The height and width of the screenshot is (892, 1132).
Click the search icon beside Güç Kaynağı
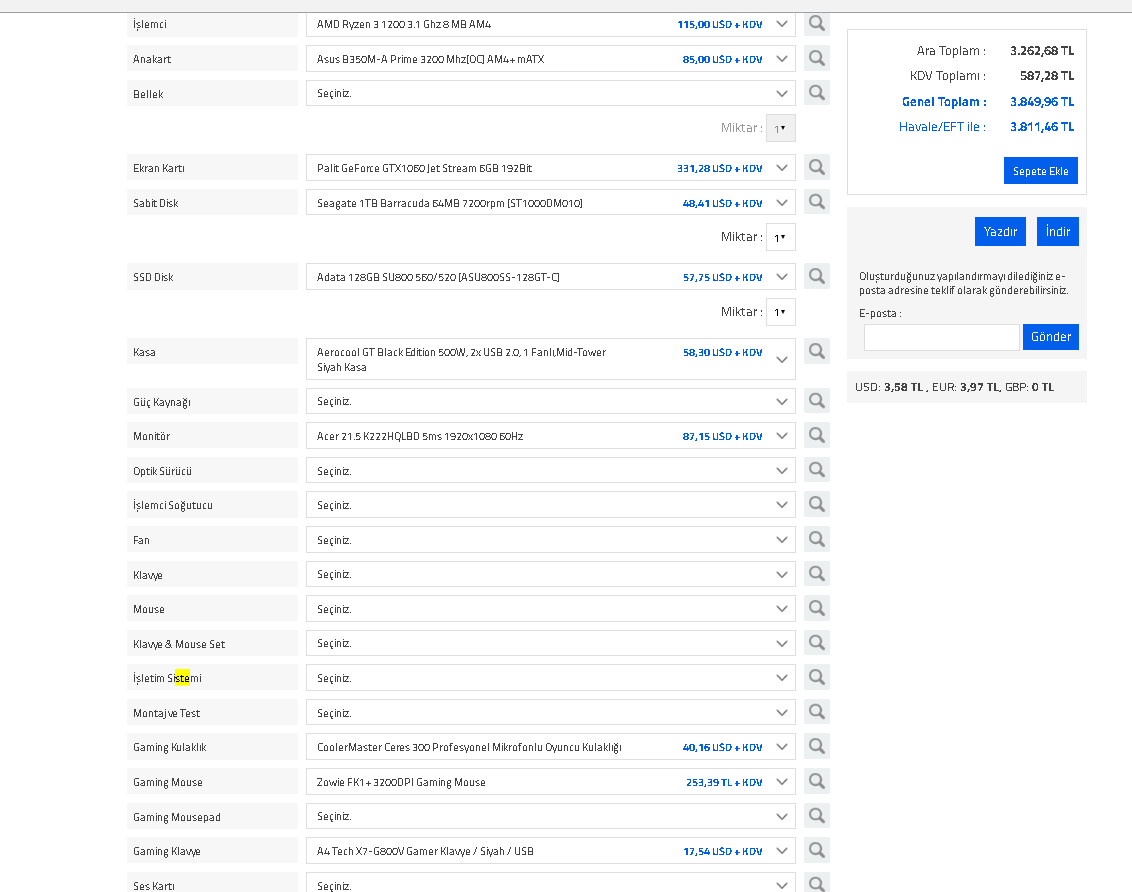[x=817, y=401]
